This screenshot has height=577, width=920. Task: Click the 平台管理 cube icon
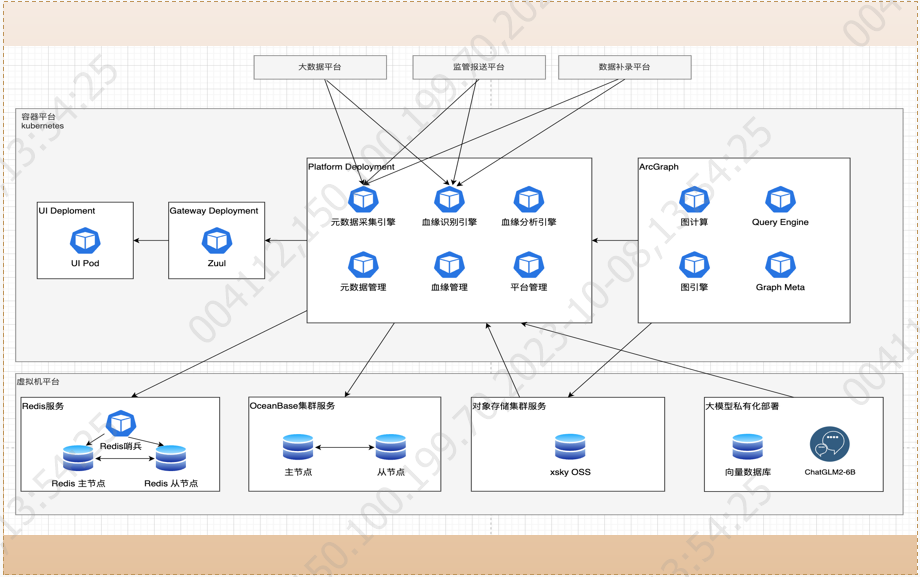point(529,265)
